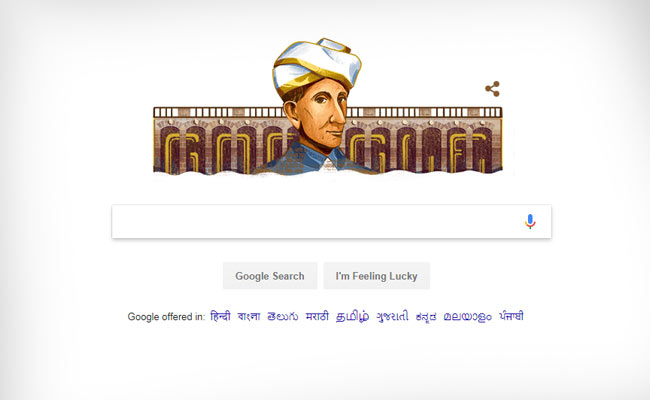Click the 'Google offered in:' label
The height and width of the screenshot is (400, 650).
click(166, 317)
